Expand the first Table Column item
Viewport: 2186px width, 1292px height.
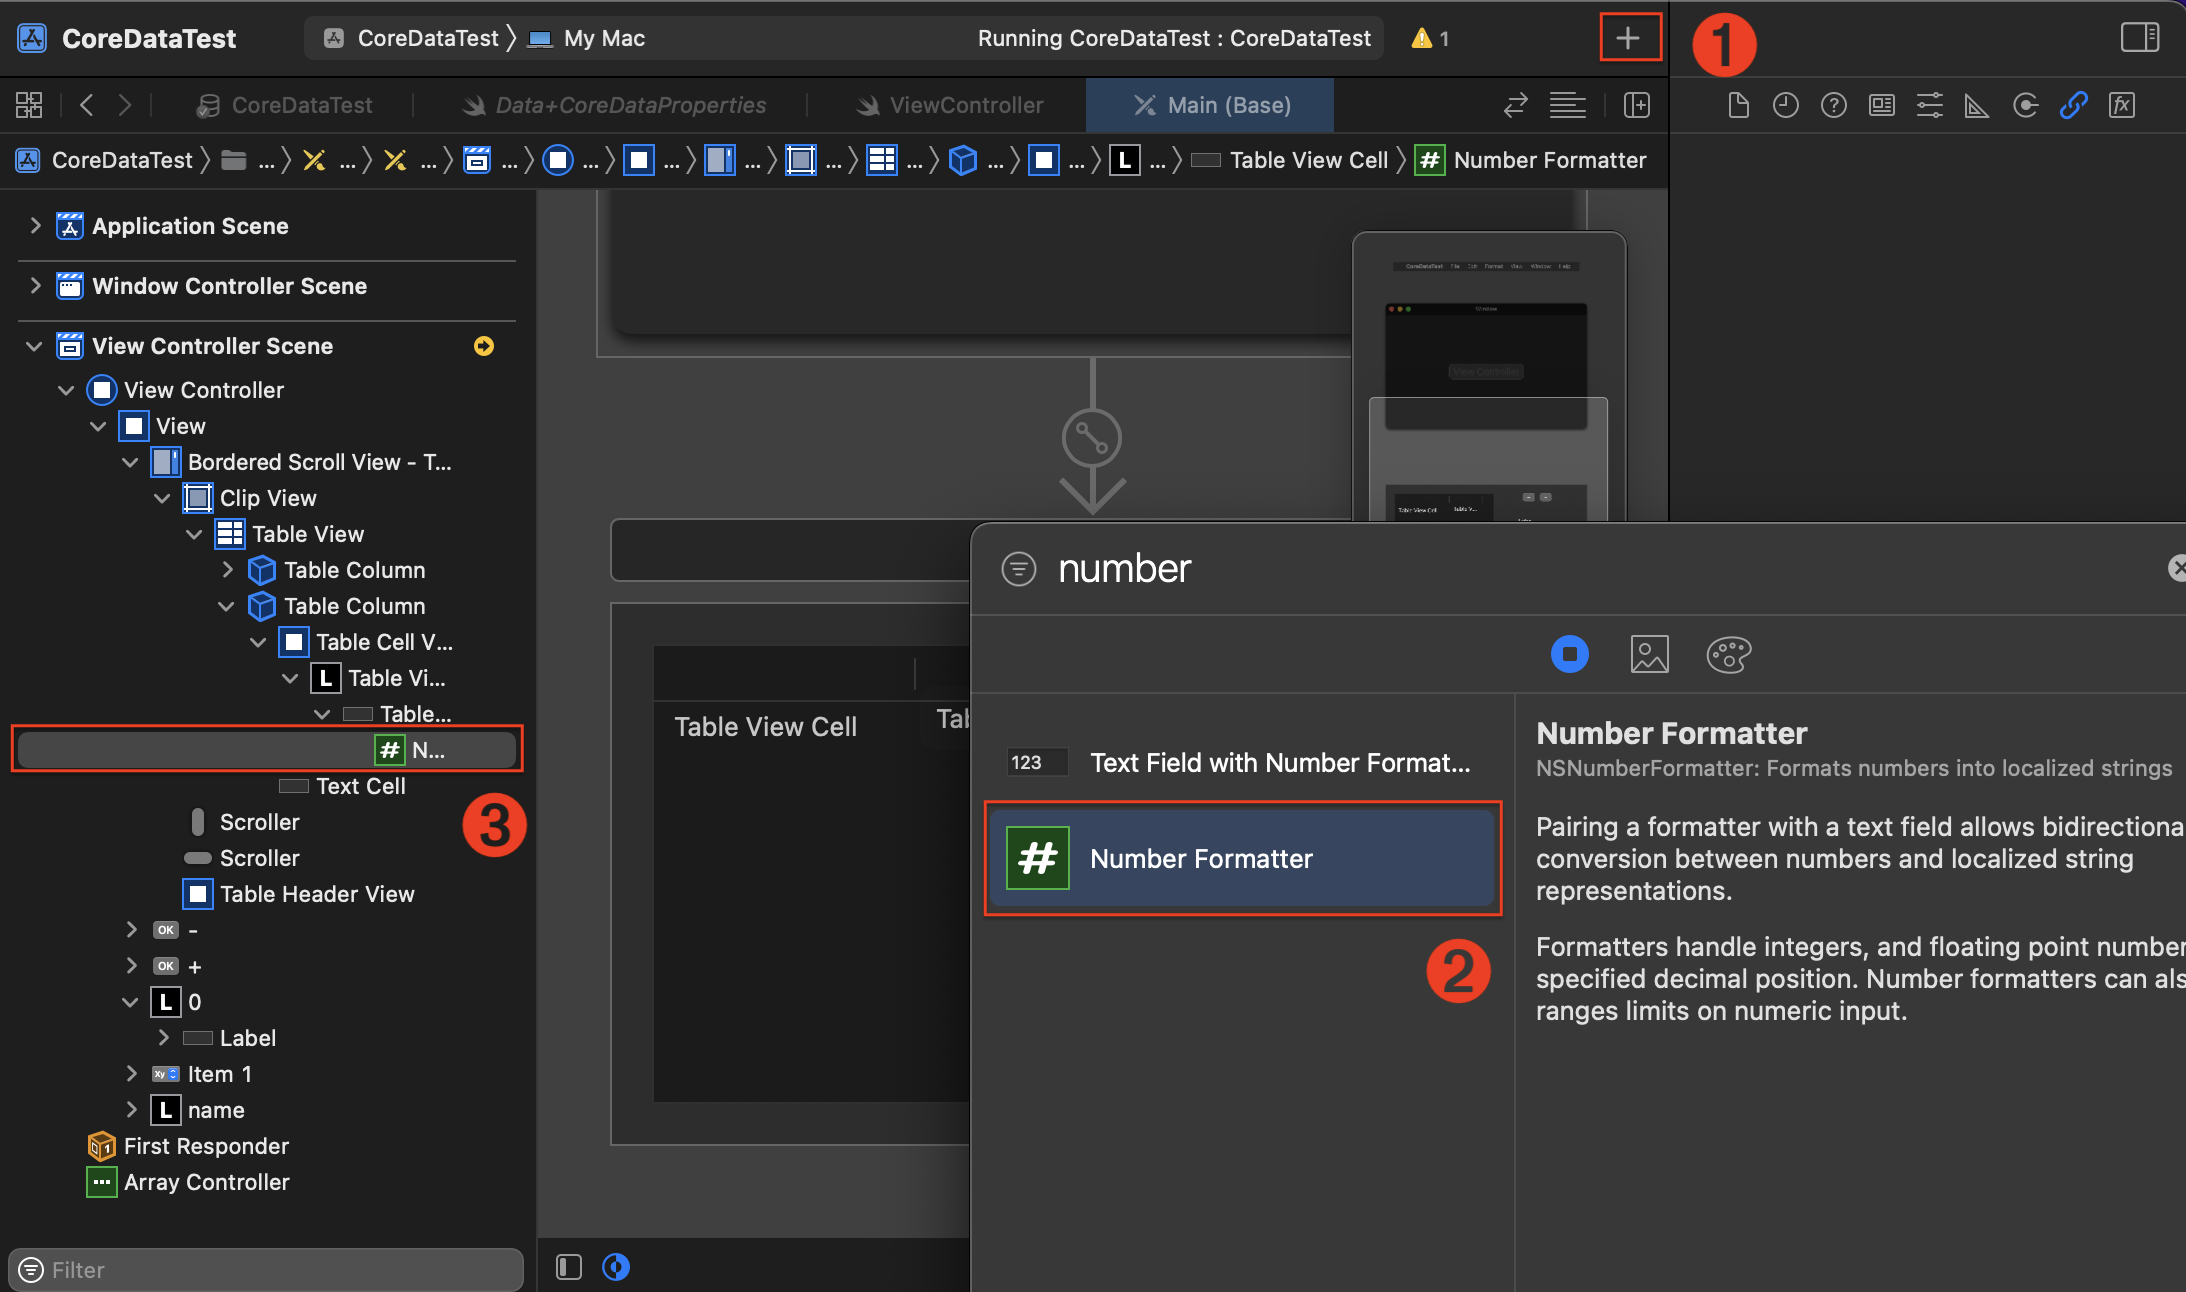coord(227,570)
